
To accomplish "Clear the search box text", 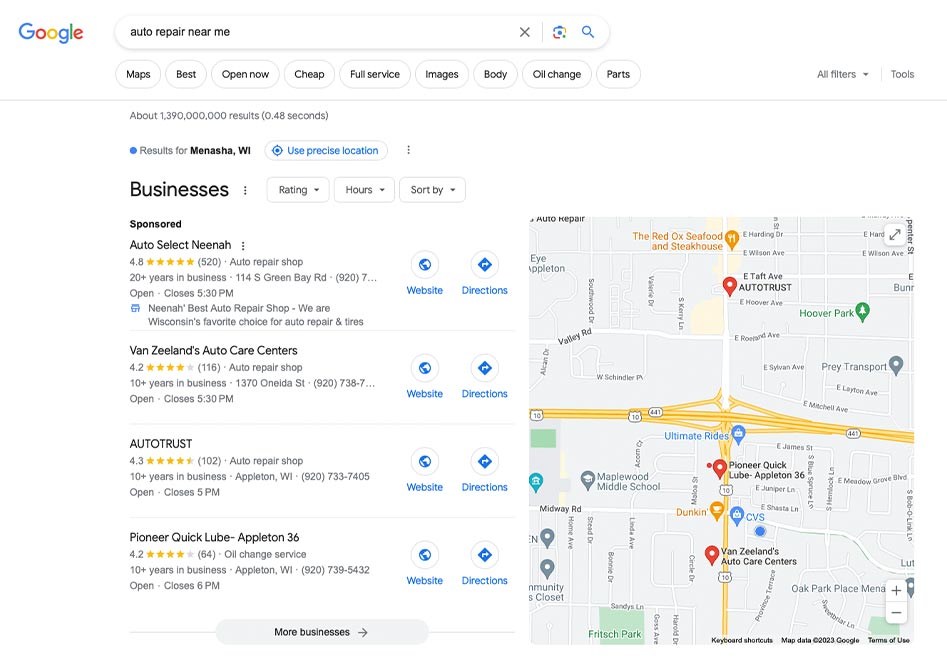I will click(524, 32).
